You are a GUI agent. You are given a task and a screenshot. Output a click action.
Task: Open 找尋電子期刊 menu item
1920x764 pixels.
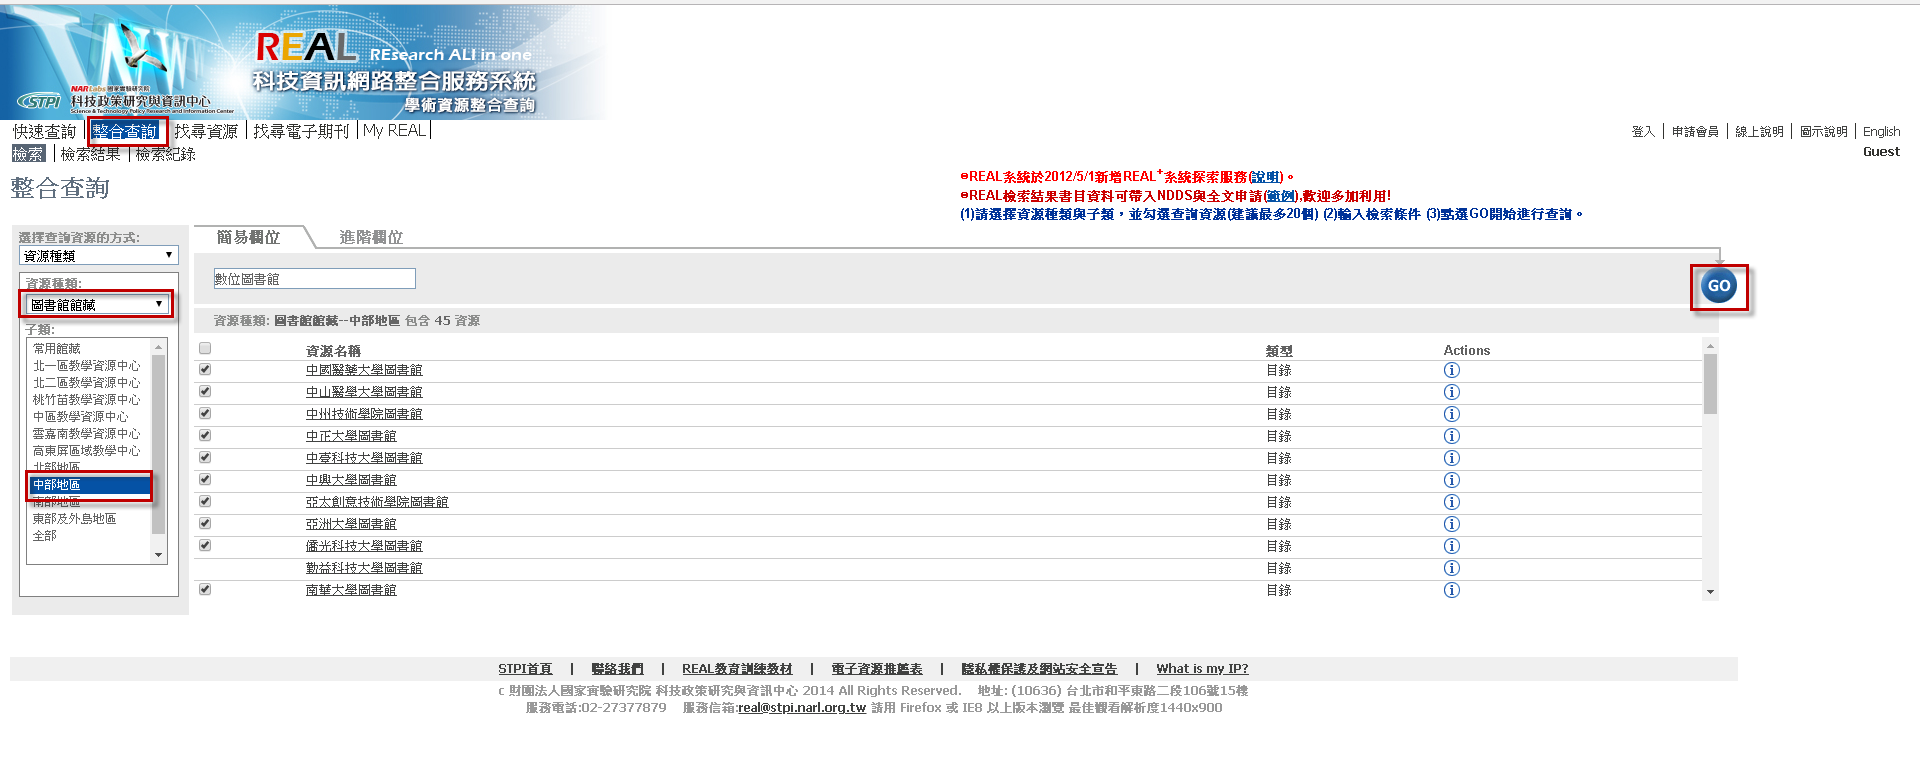pyautogui.click(x=301, y=131)
